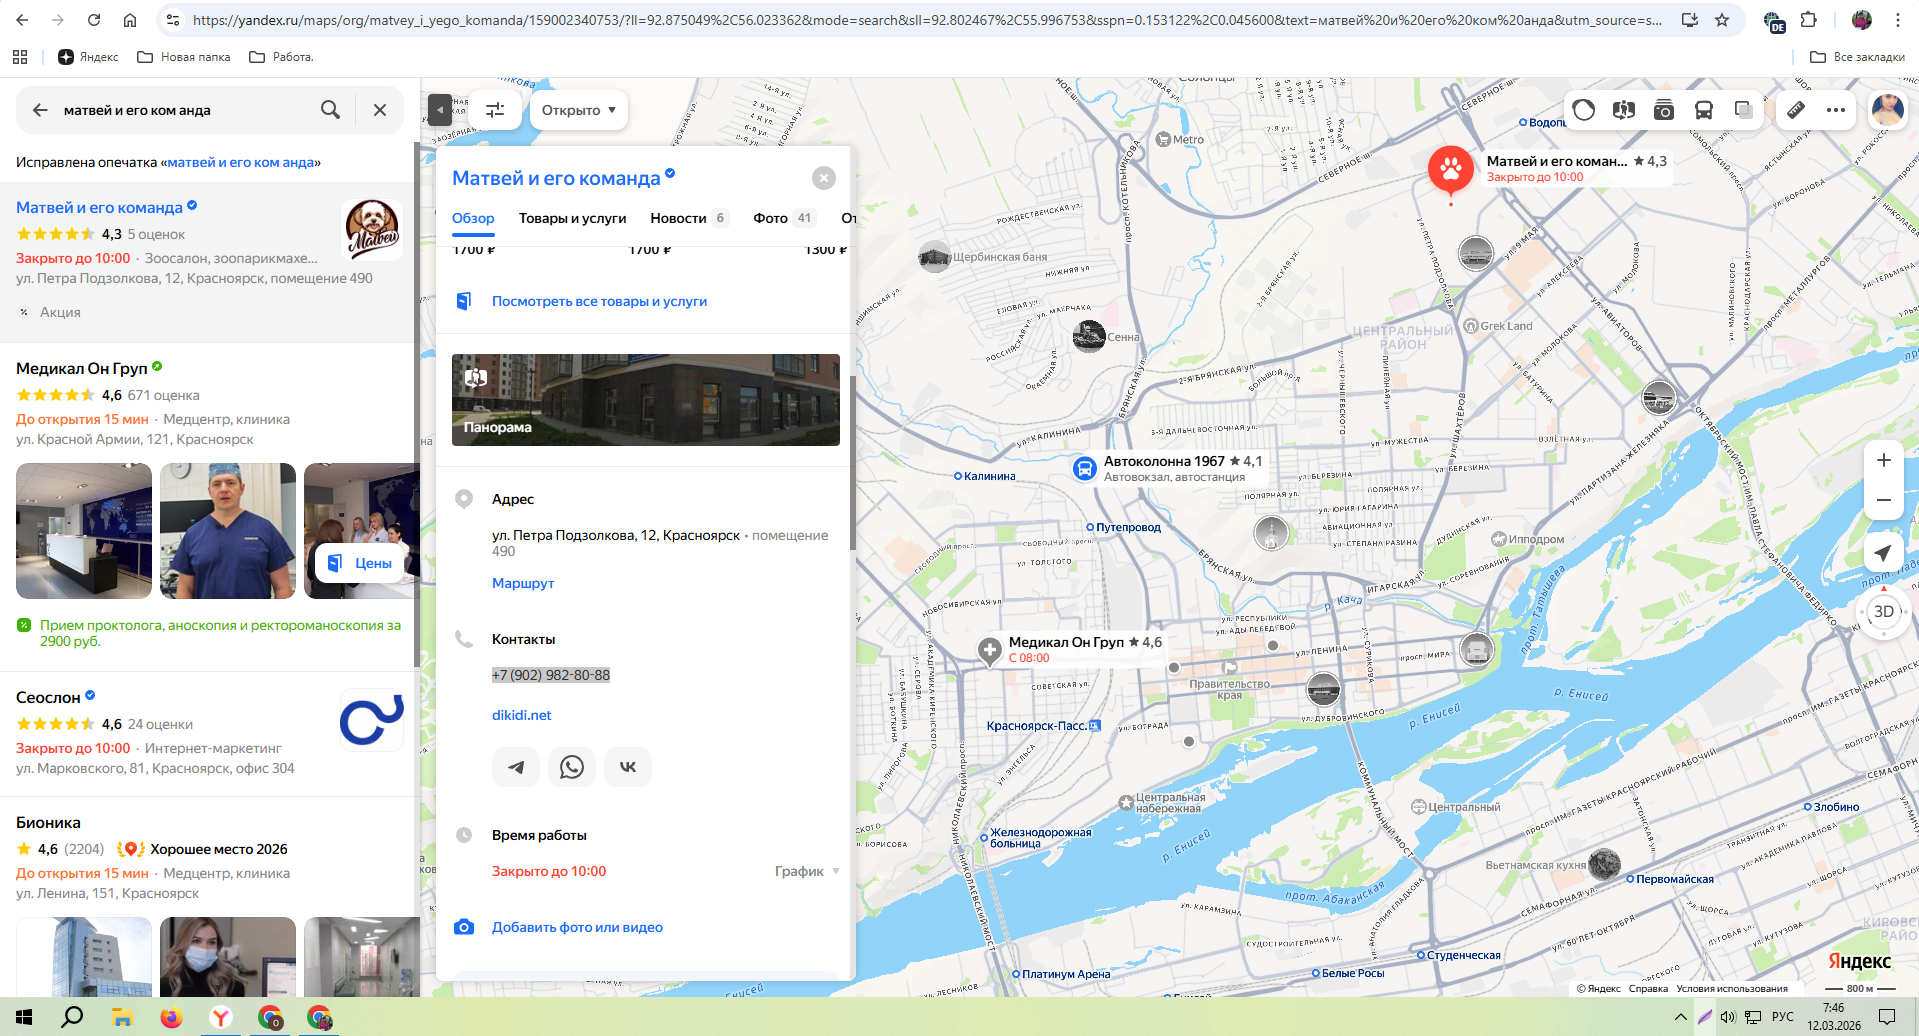Click the Маршрут route link
Image resolution: width=1919 pixels, height=1036 pixels.
[x=523, y=583]
